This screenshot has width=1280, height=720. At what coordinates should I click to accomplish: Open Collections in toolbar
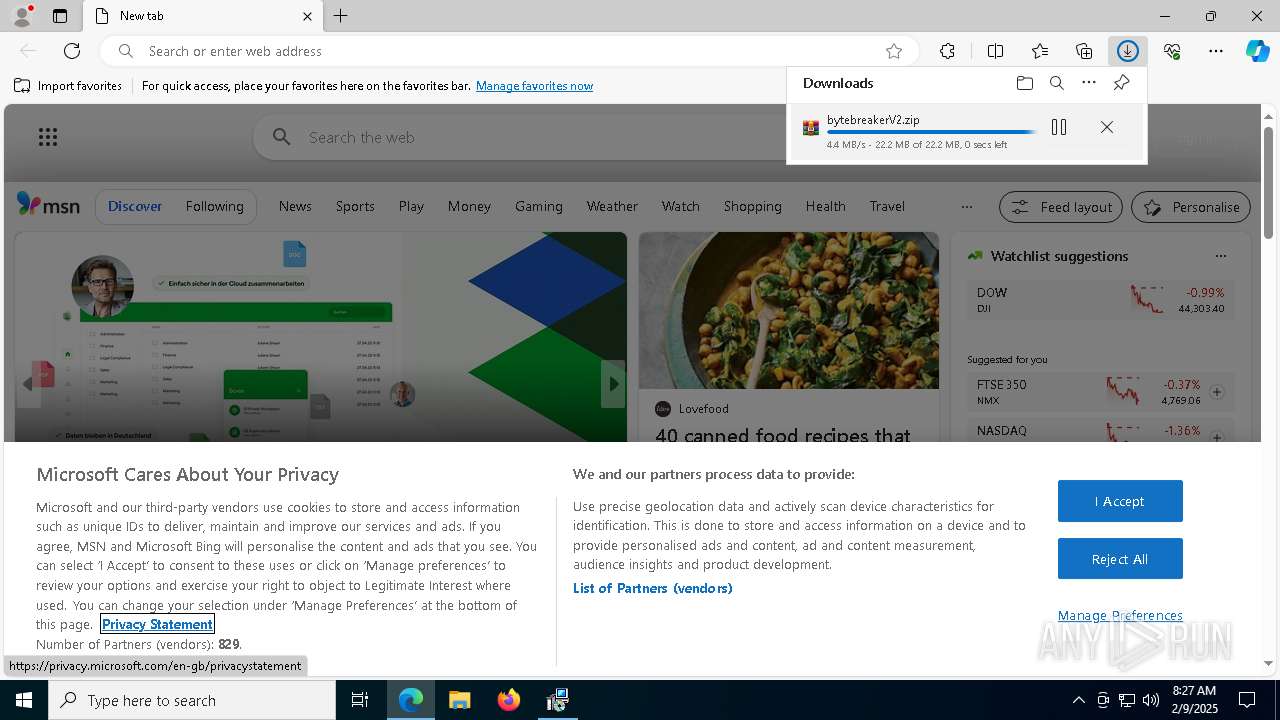coord(1084,51)
